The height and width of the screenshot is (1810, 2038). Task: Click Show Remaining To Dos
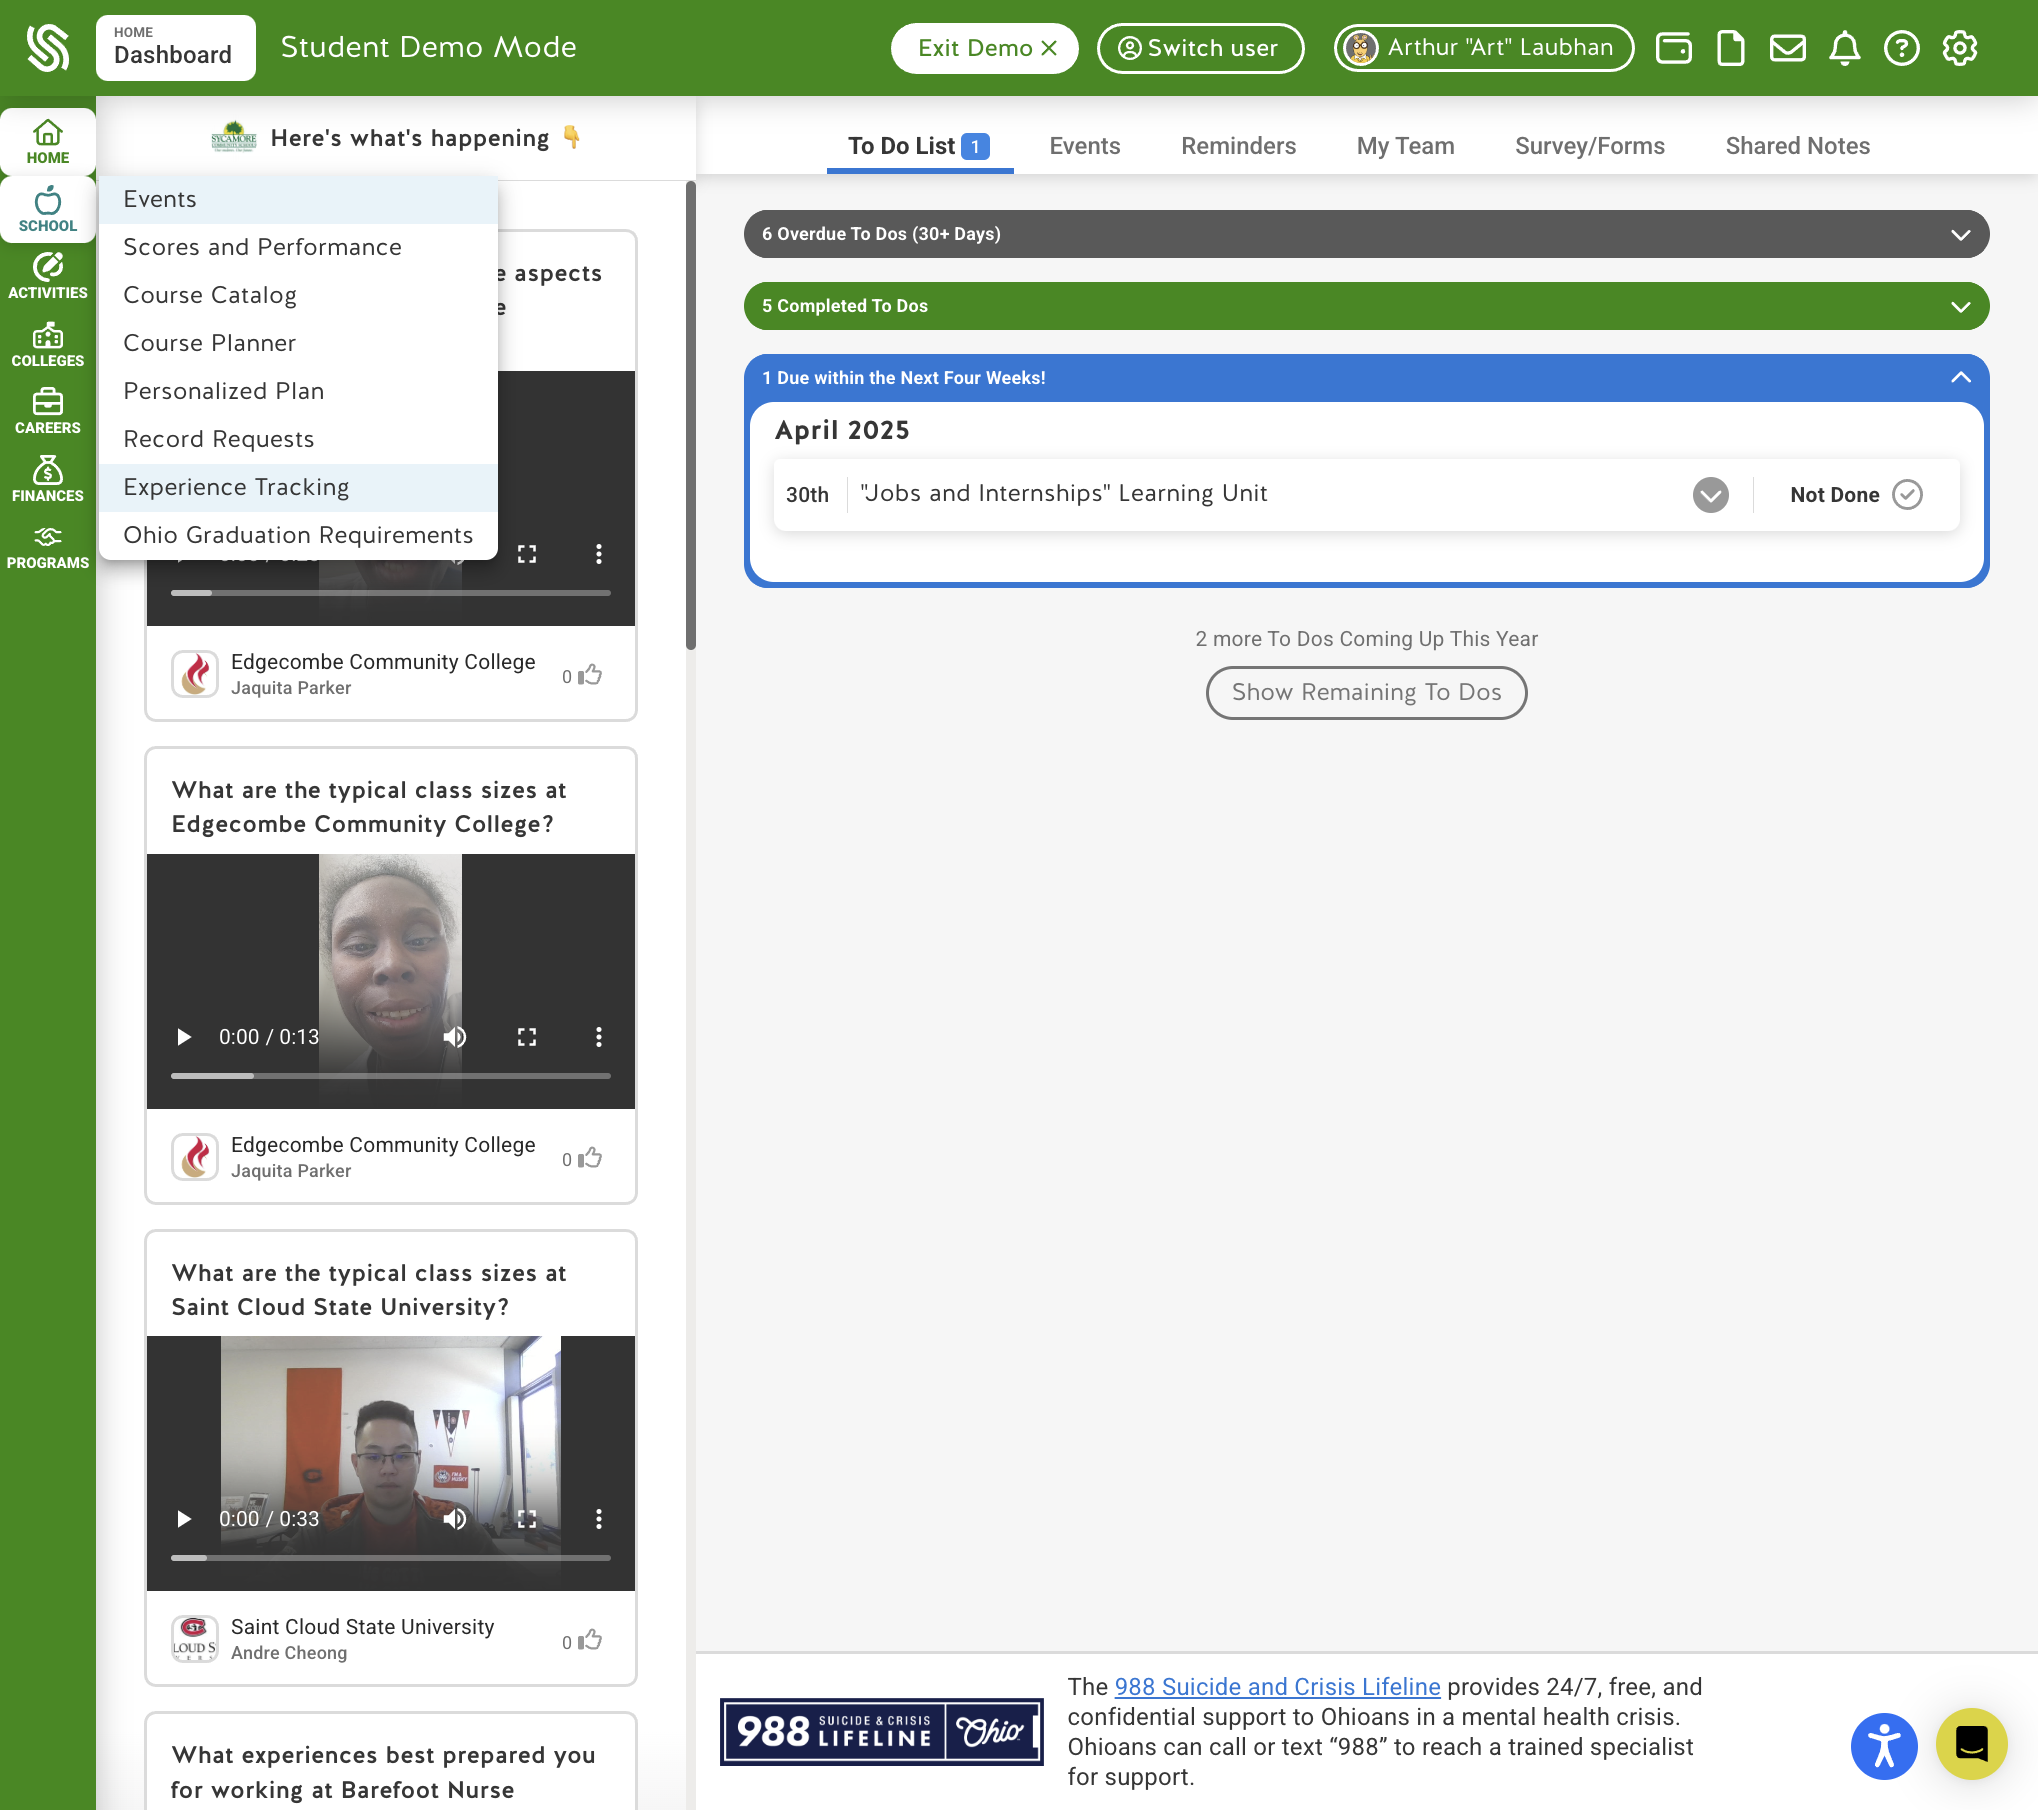pos(1366,692)
